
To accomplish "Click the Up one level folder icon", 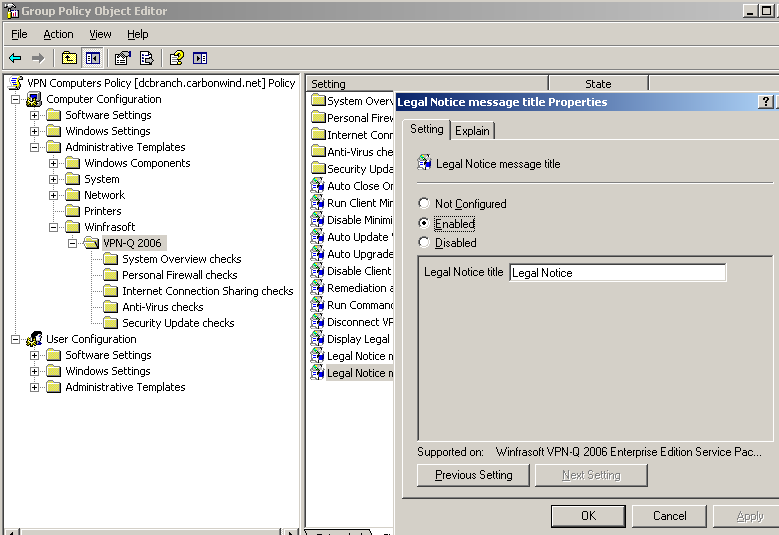I will pos(69,58).
